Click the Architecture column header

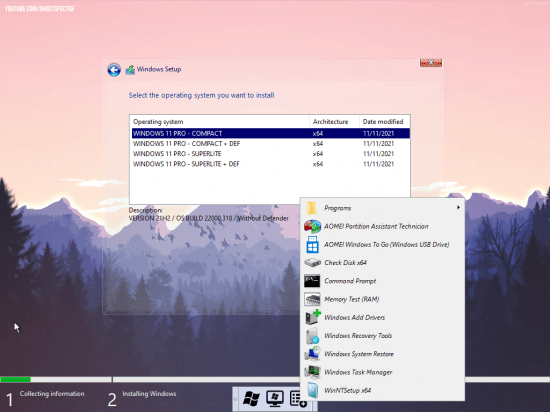[334, 122]
